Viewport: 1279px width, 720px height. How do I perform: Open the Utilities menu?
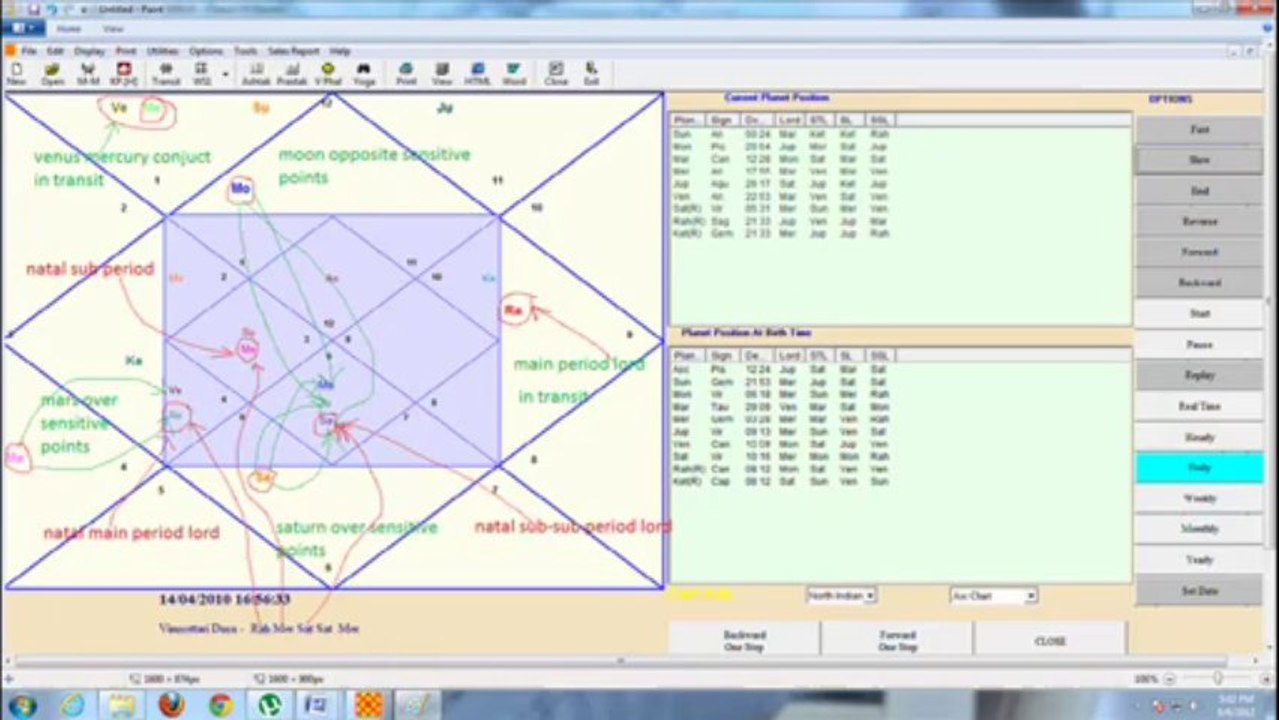pyautogui.click(x=162, y=50)
